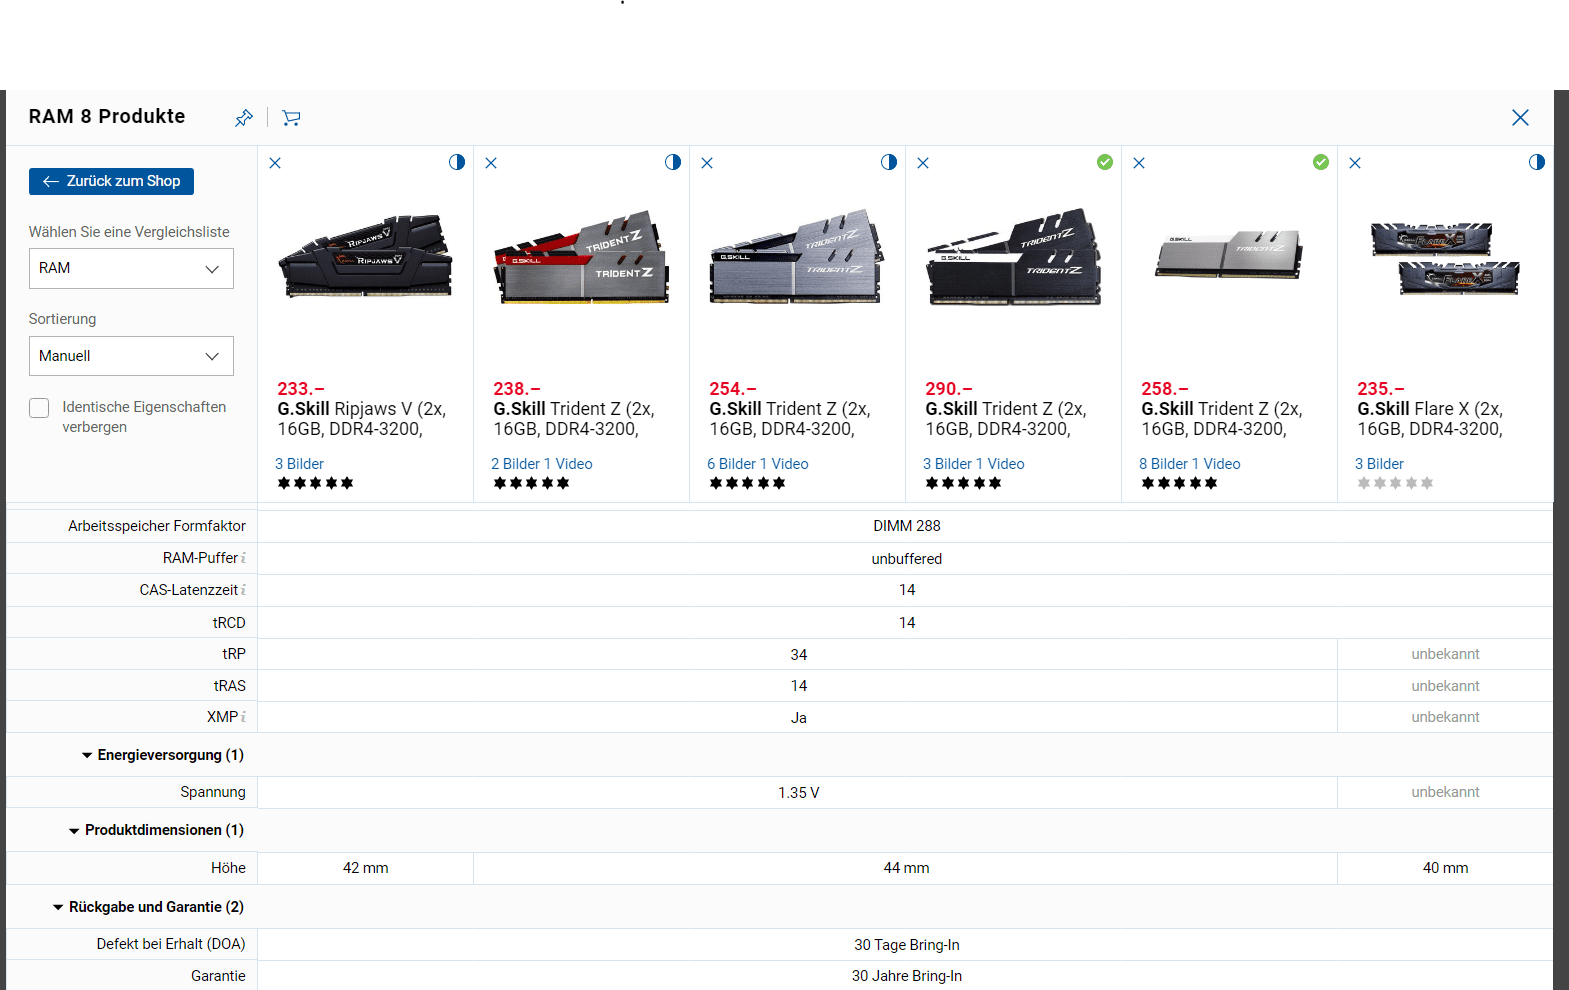Toggle contrast icon on Flare X
Screen dimensions: 1569x990
point(1537,162)
